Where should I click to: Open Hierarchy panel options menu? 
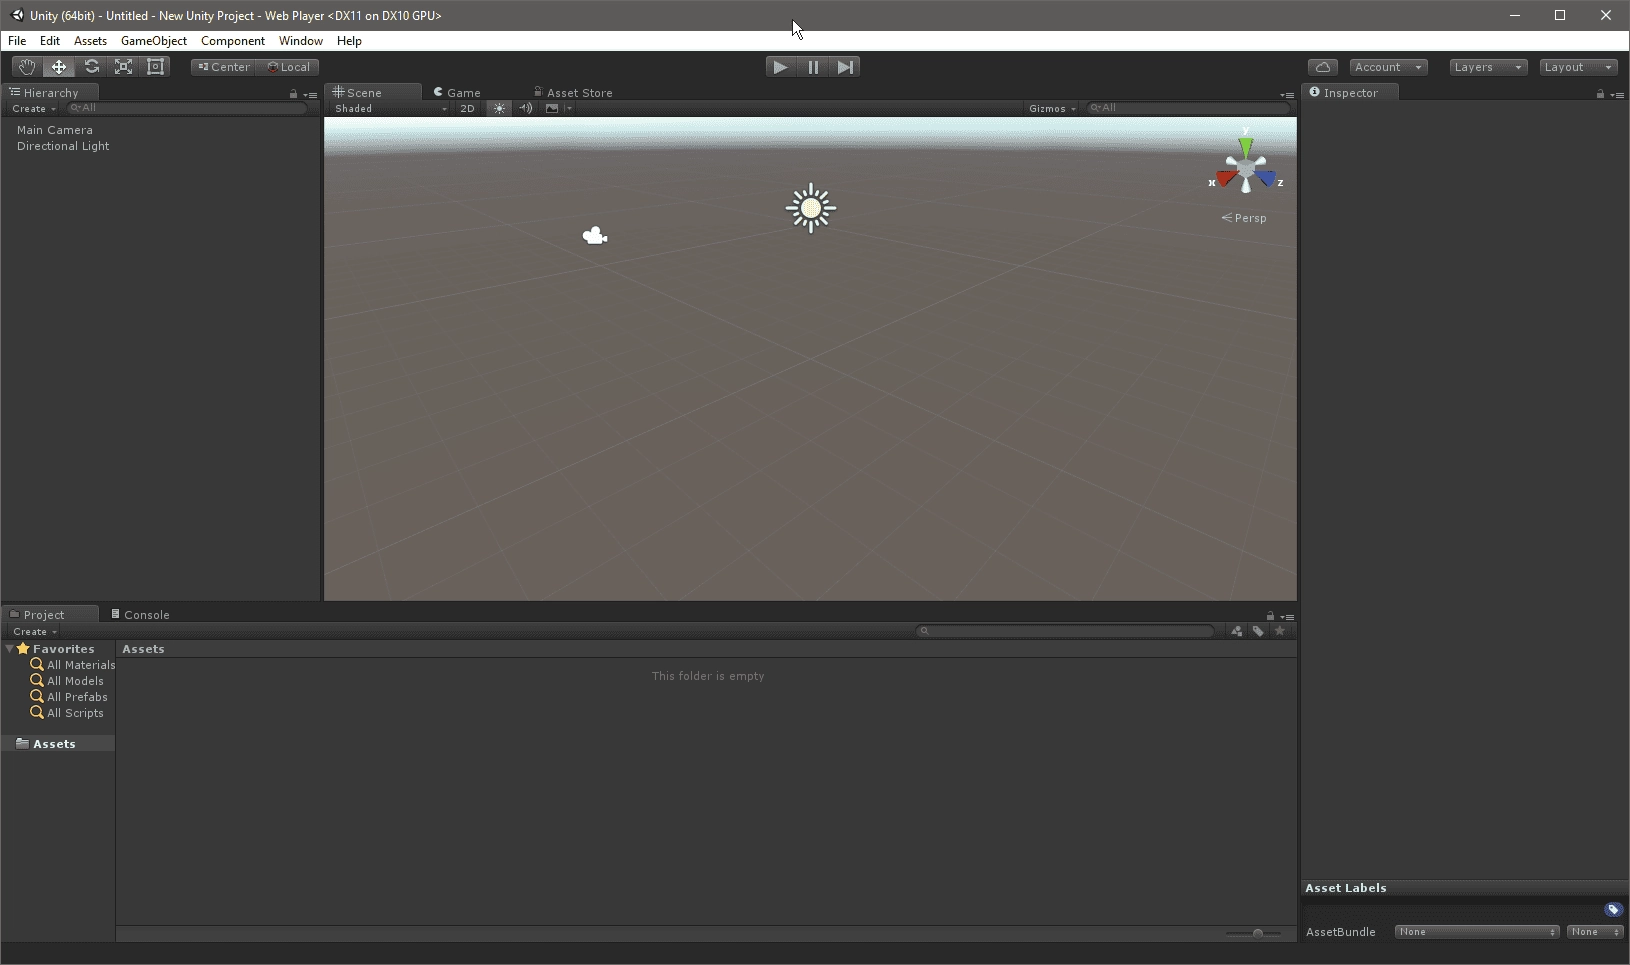tap(311, 95)
